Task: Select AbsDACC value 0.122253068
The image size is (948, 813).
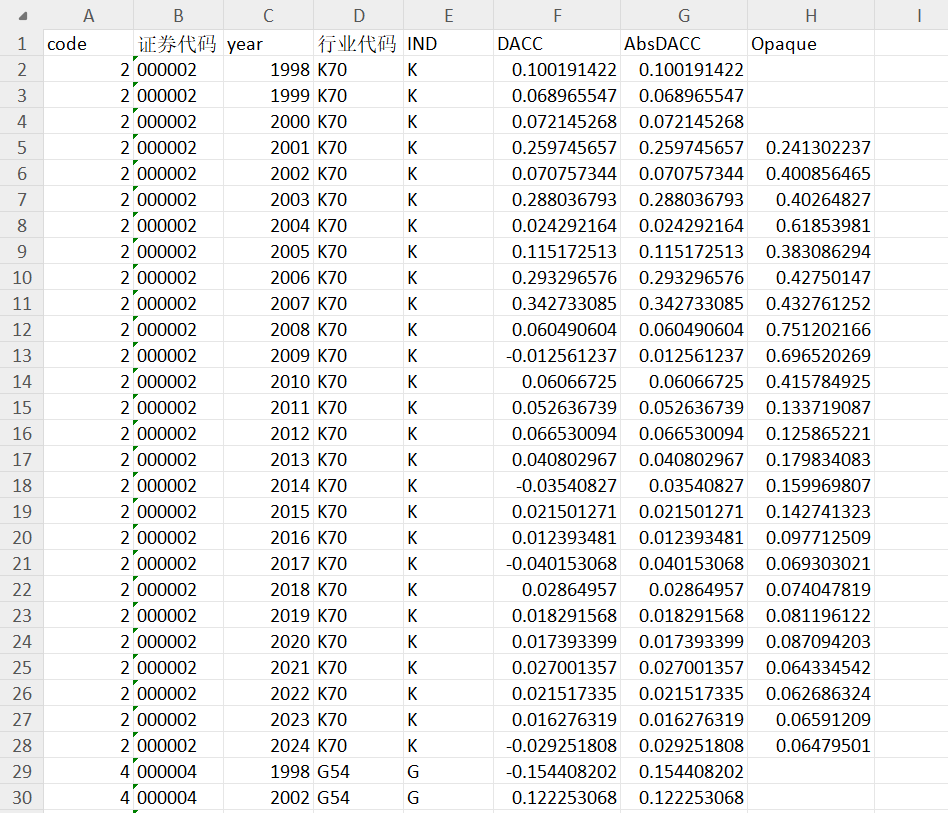Action: click(684, 797)
